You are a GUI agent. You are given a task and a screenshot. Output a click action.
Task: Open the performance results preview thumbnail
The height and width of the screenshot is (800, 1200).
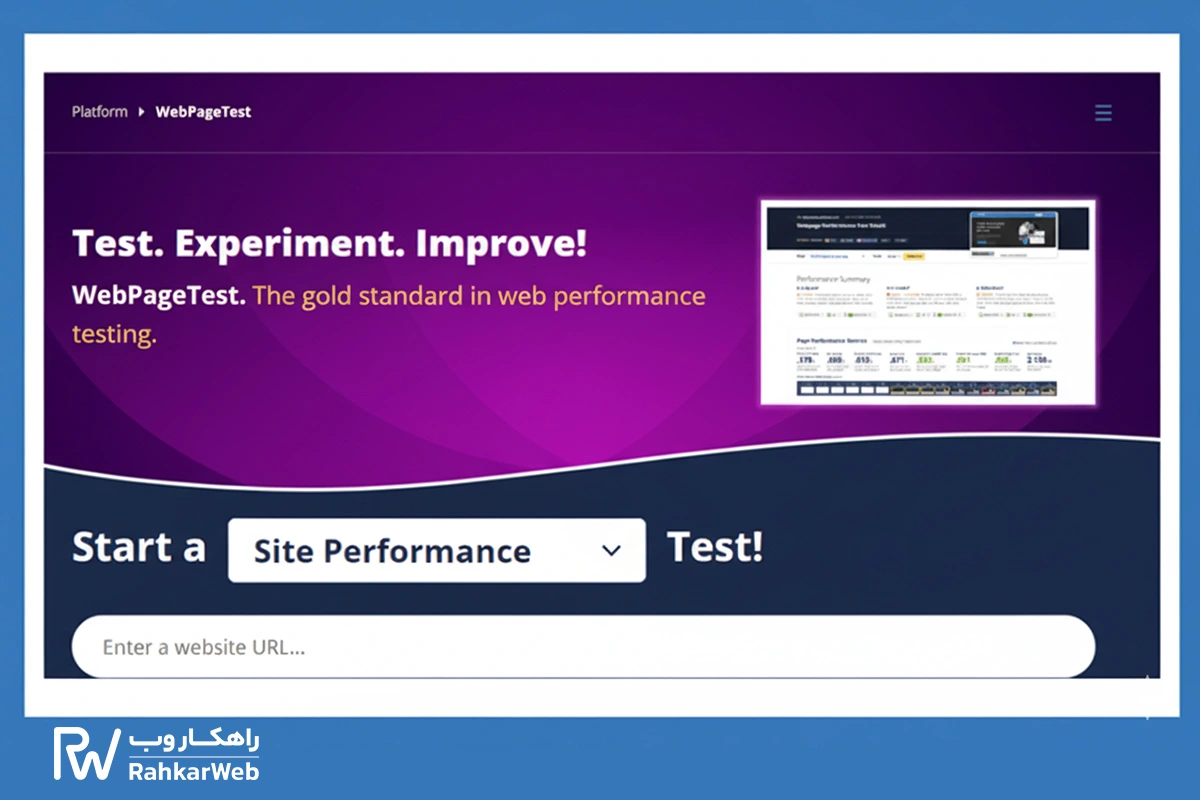point(928,302)
